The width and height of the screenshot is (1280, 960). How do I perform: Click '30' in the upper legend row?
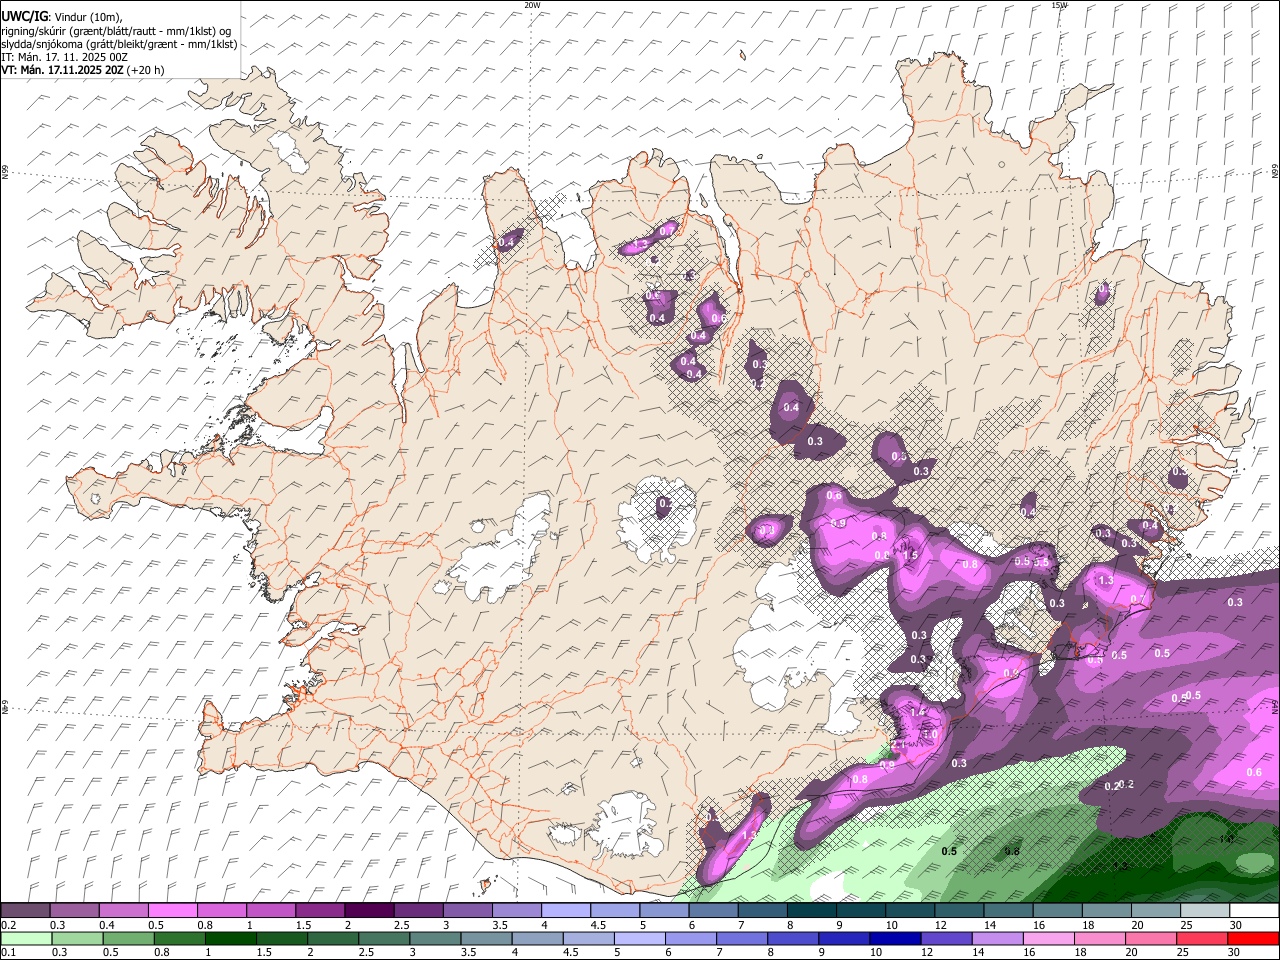1236,925
